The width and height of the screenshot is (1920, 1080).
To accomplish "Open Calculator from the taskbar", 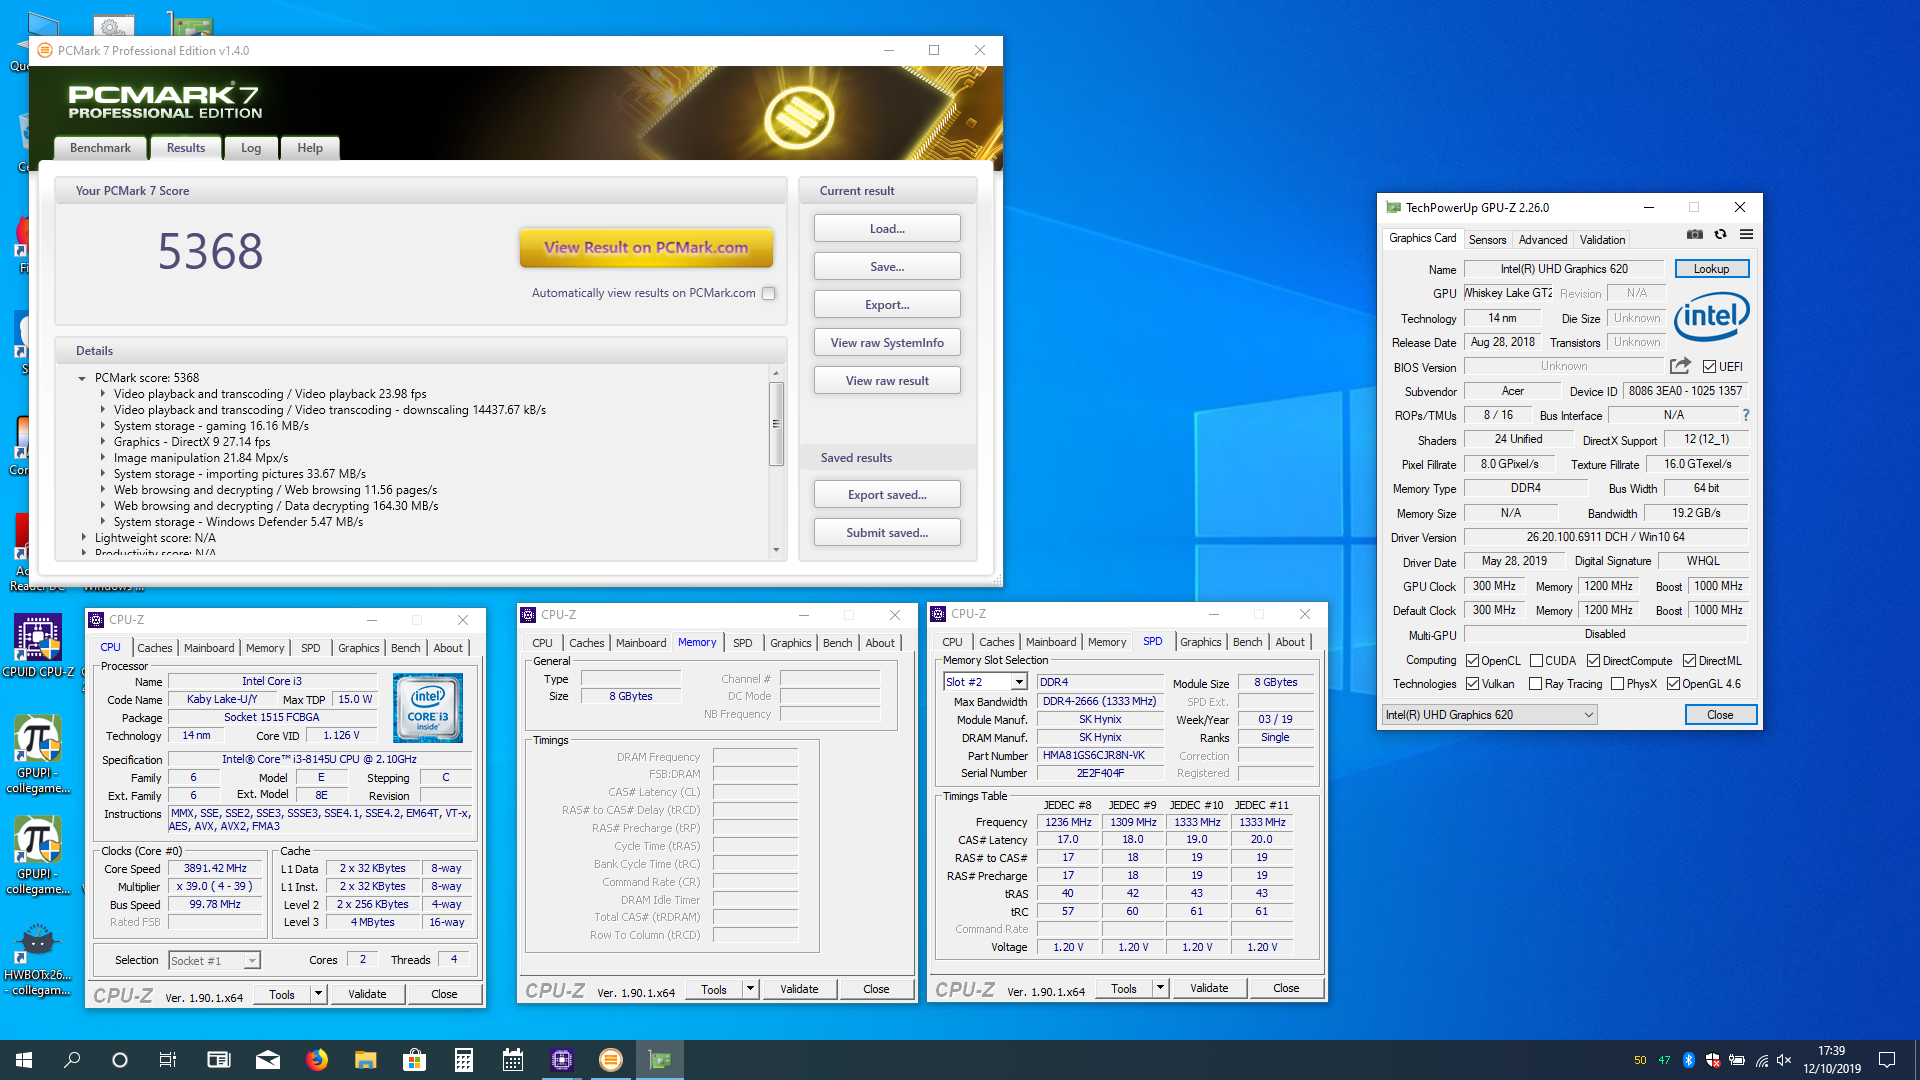I will pos(464,1060).
